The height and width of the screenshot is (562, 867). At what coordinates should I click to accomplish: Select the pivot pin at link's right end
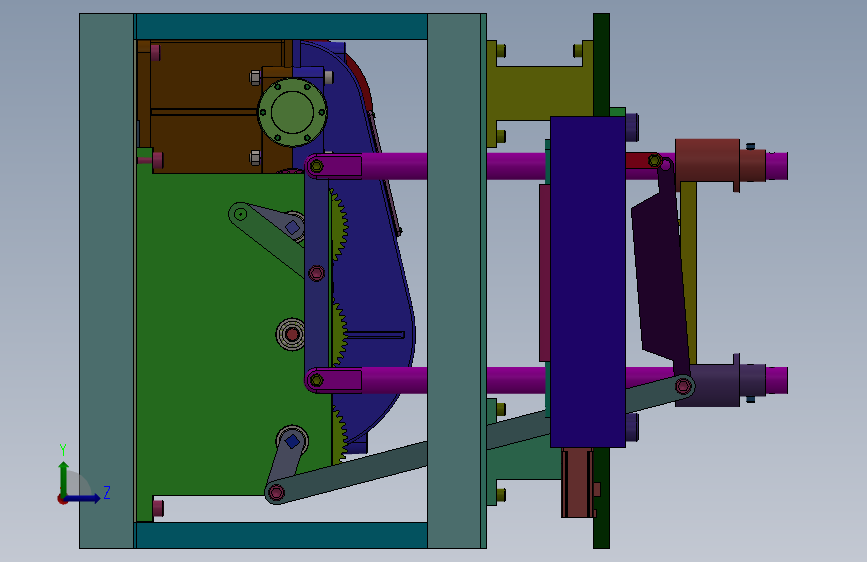point(683,386)
